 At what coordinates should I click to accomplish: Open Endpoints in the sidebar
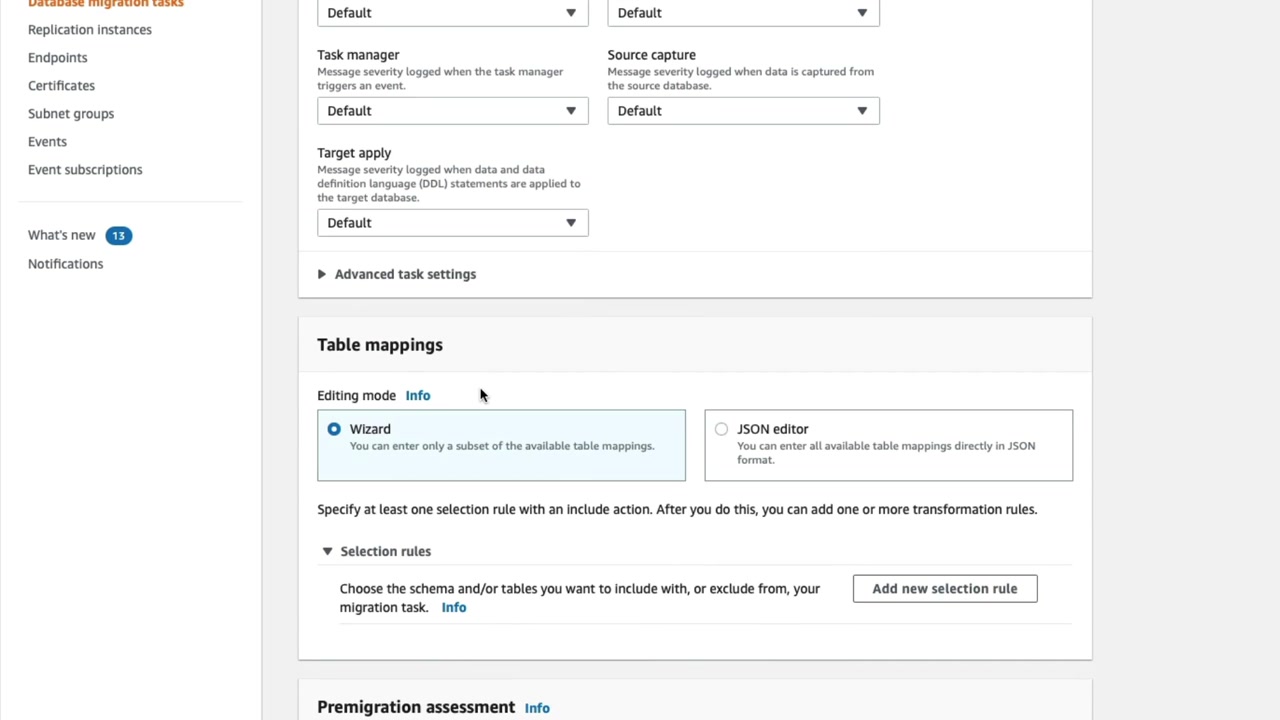[x=58, y=58]
